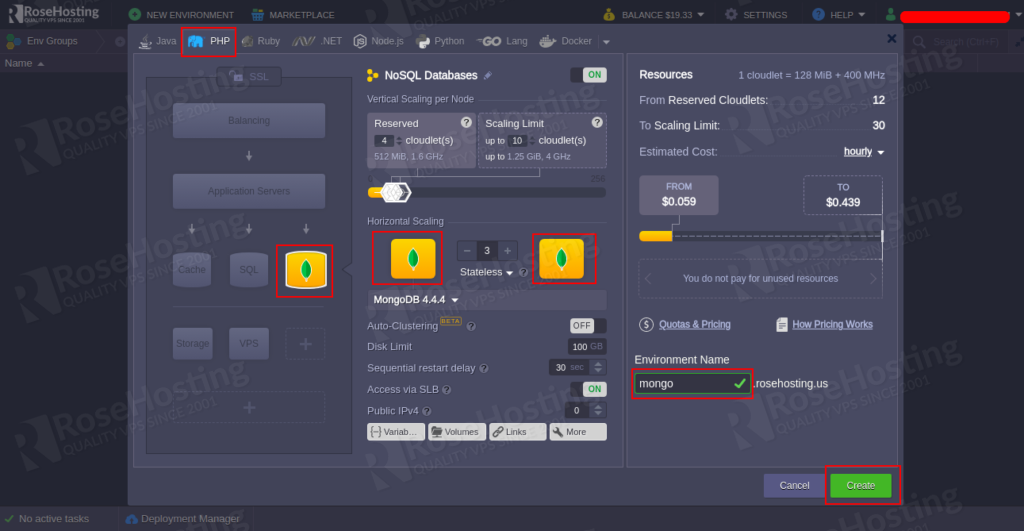Switch to the Python tab
The width and height of the screenshot is (1024, 531).
[x=441, y=41]
